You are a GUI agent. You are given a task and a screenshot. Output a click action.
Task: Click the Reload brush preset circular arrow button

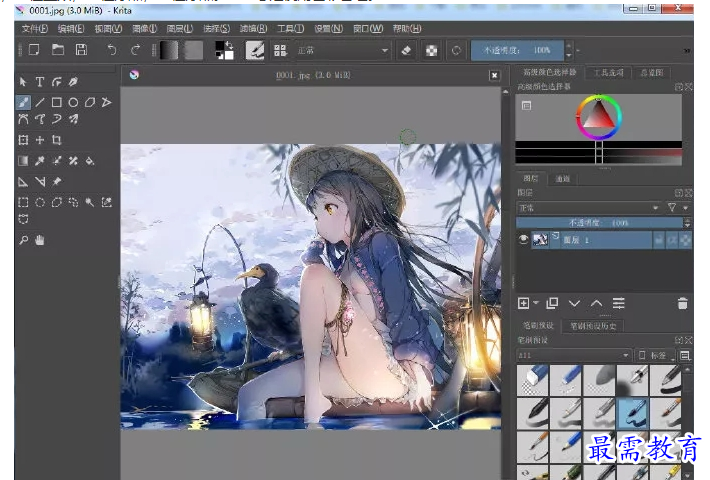456,50
